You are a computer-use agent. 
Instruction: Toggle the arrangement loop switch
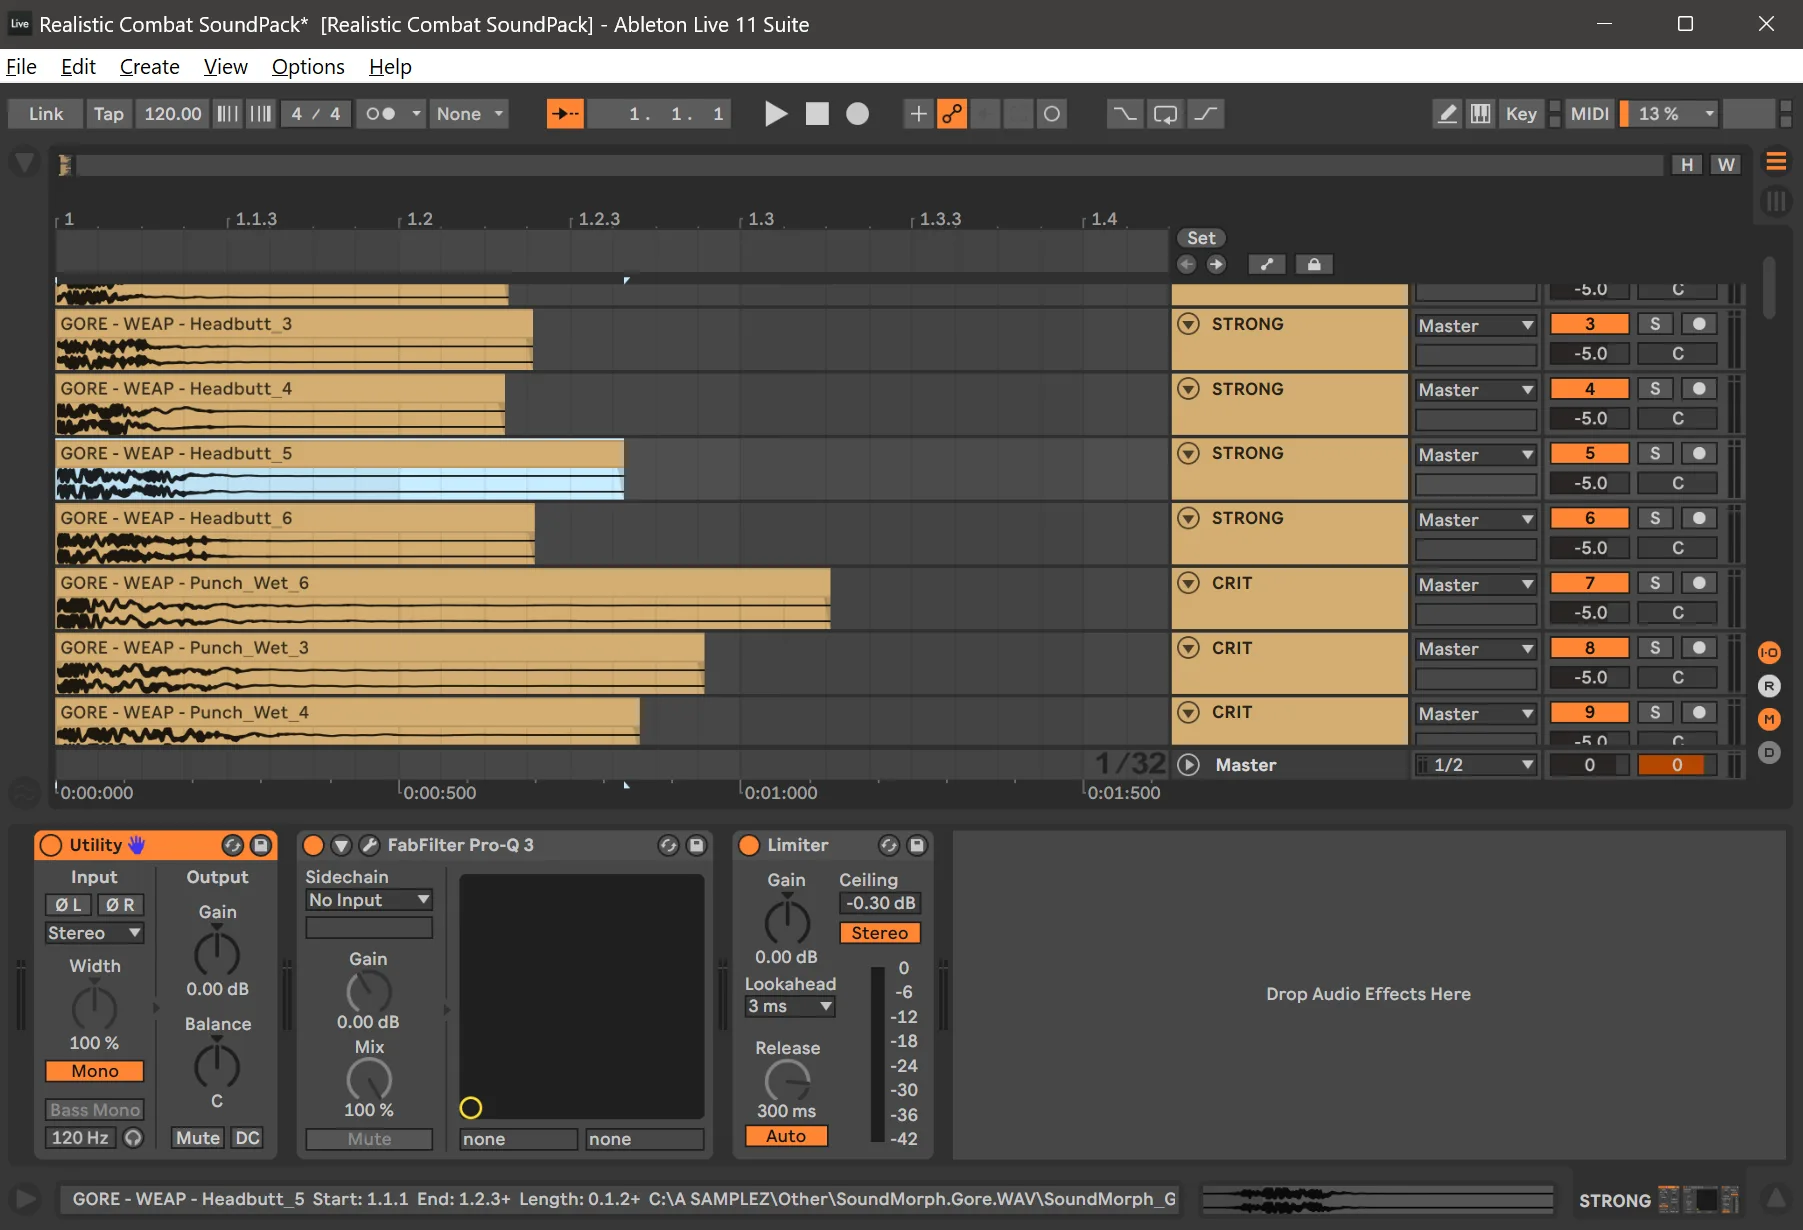tap(1165, 113)
